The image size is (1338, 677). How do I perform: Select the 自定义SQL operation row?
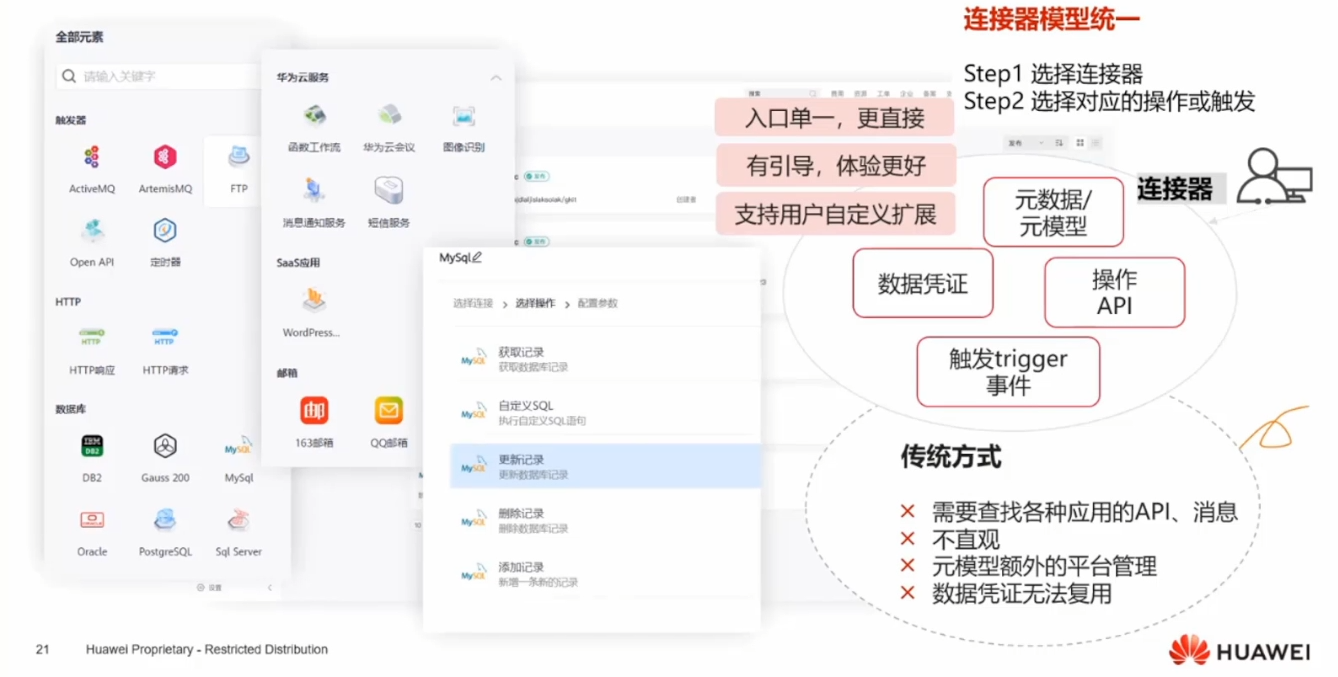pyautogui.click(x=606, y=413)
